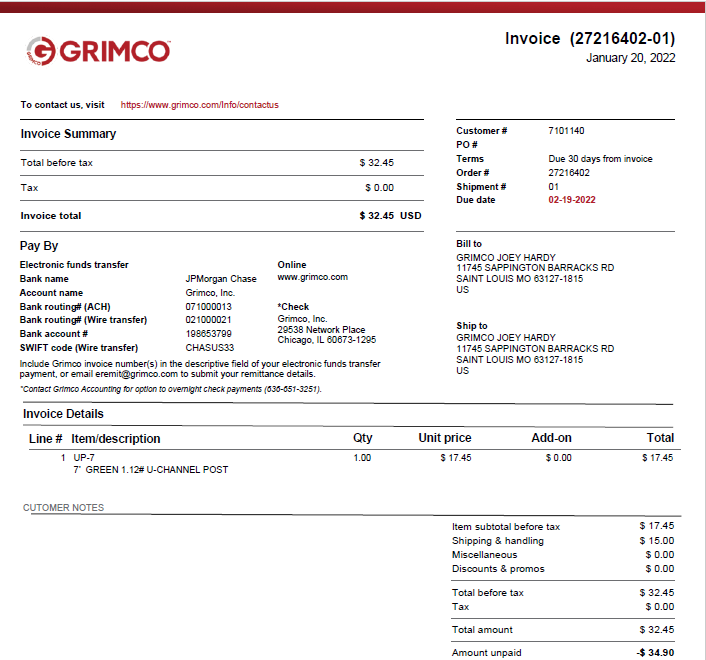Open the grimco.com contact us link
The width and height of the screenshot is (706, 660).
(x=199, y=104)
